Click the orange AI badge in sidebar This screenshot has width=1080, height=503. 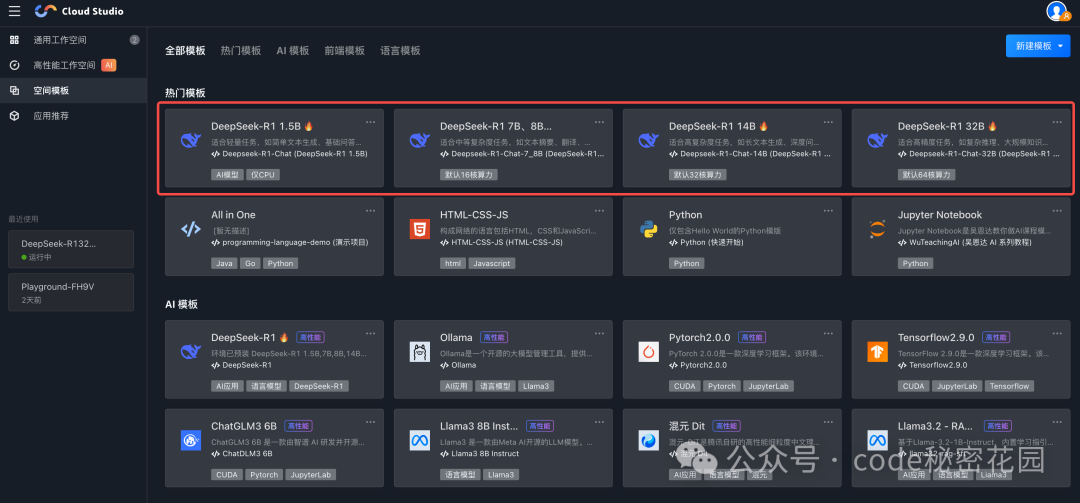(109, 65)
